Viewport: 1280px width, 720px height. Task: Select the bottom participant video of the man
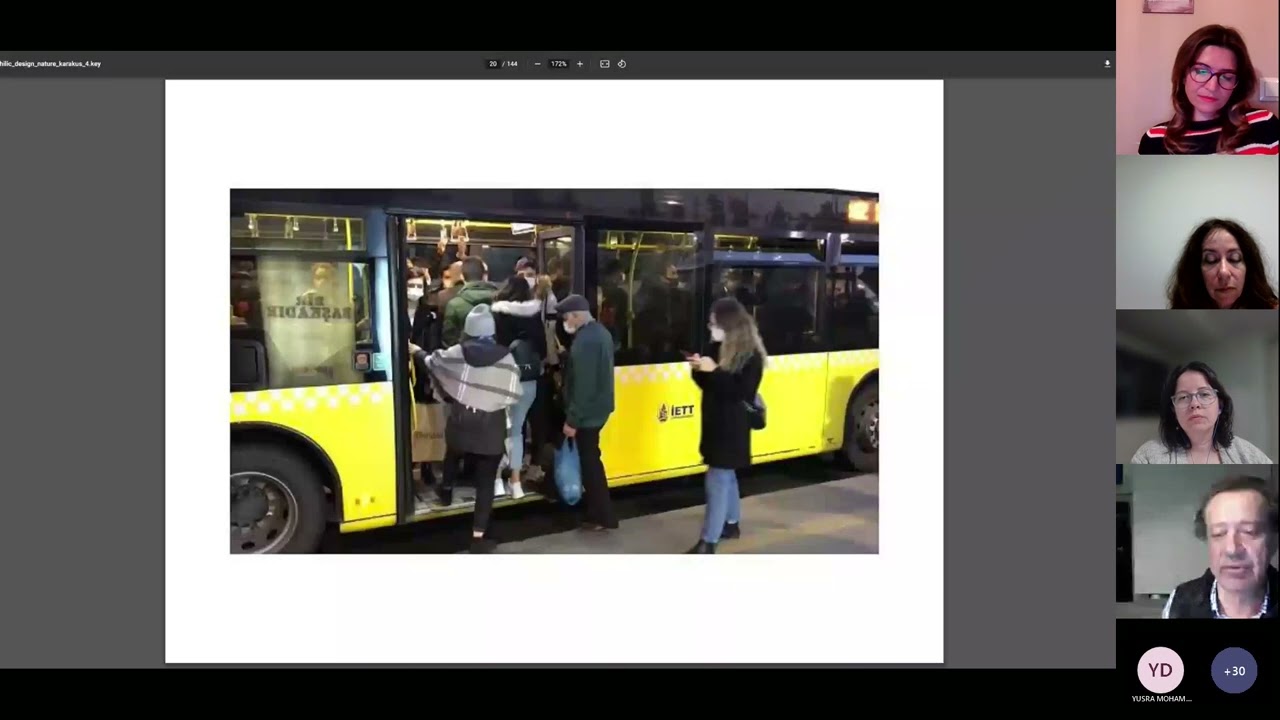1198,542
